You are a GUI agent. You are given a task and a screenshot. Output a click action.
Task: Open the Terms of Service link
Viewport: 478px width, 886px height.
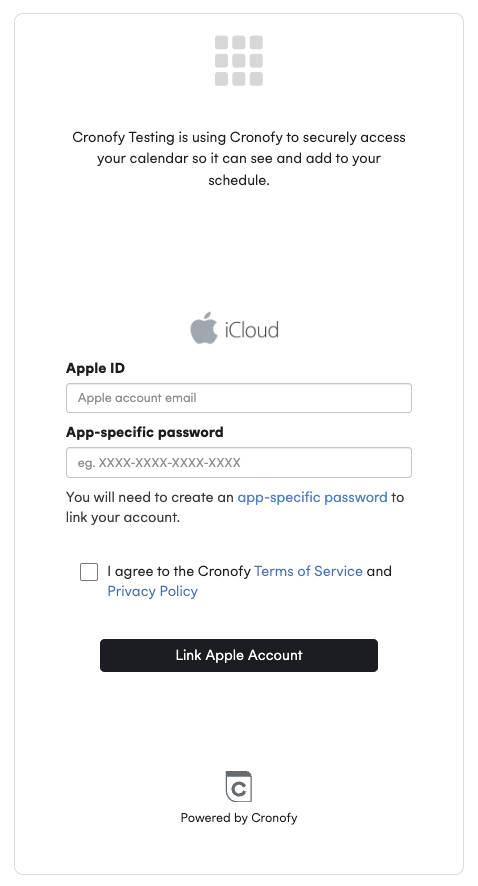[308, 571]
